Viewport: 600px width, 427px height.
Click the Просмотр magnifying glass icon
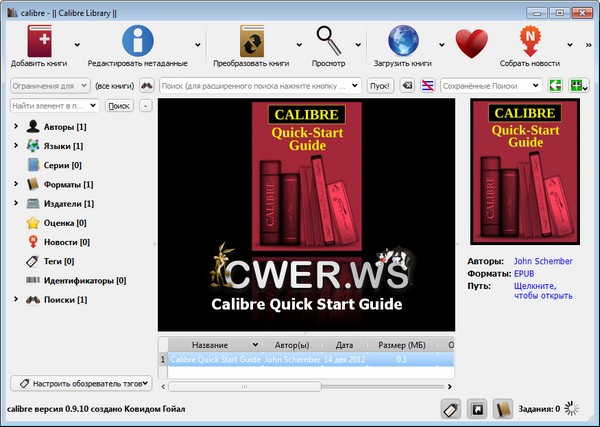329,40
